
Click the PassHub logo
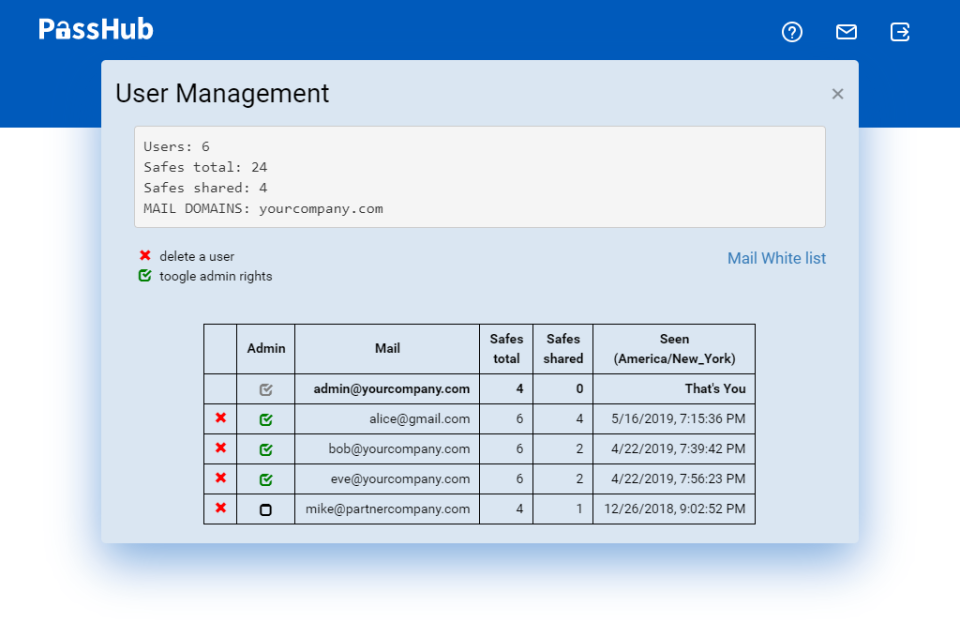pyautogui.click(x=95, y=28)
